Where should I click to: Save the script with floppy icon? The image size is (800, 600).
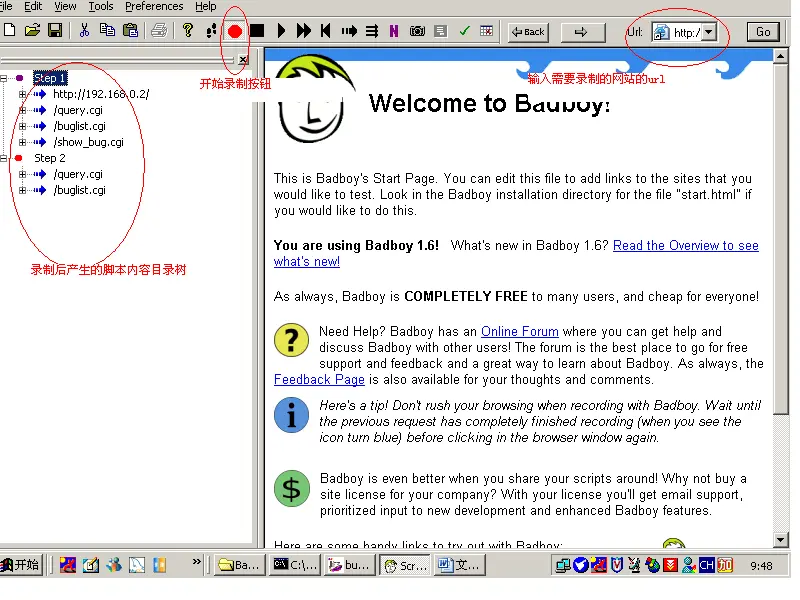pyautogui.click(x=55, y=31)
